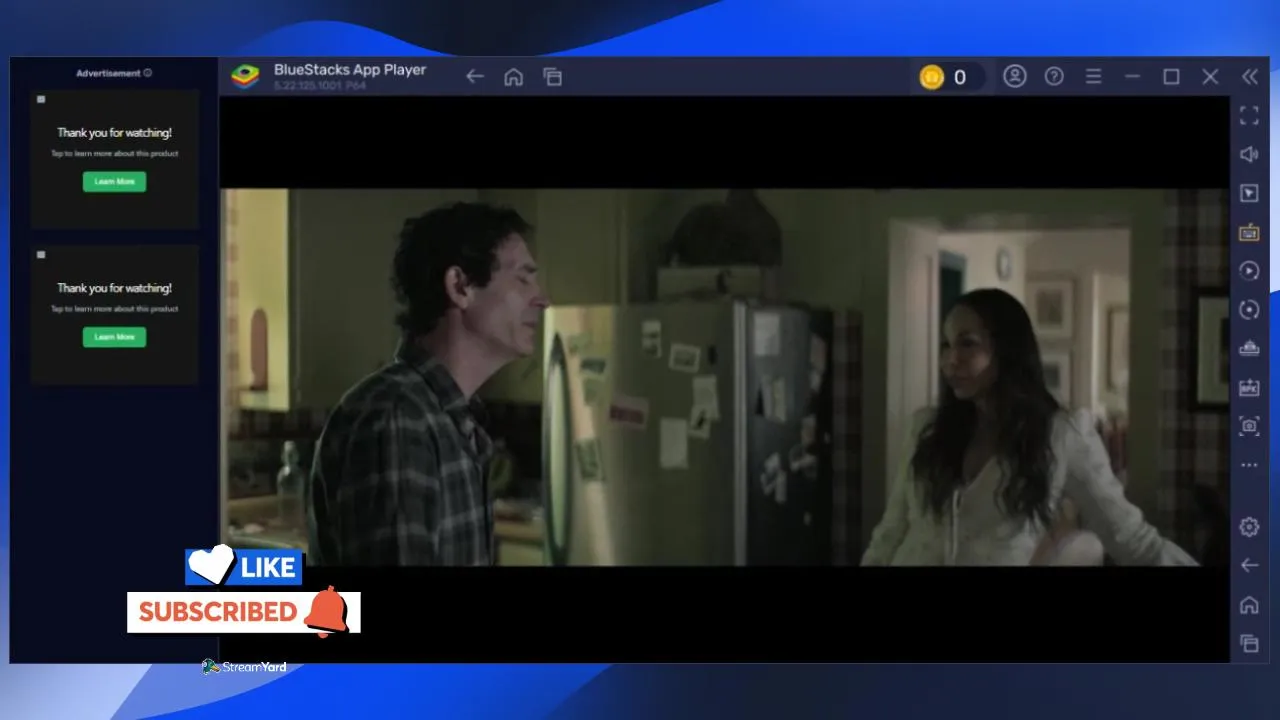Click the info icon beside Advertisement
Image resolution: width=1280 pixels, height=720 pixels.
148,73
